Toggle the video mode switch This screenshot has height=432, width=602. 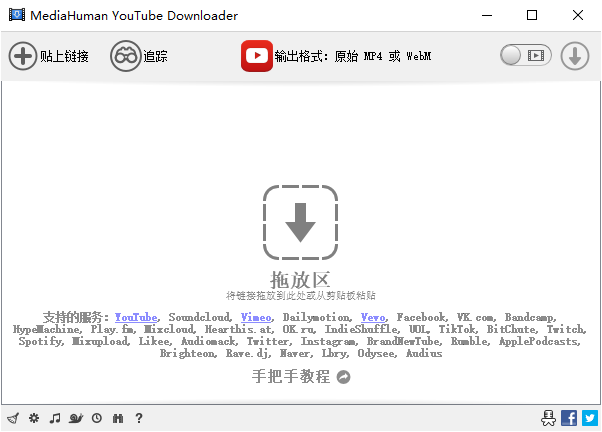pos(525,56)
